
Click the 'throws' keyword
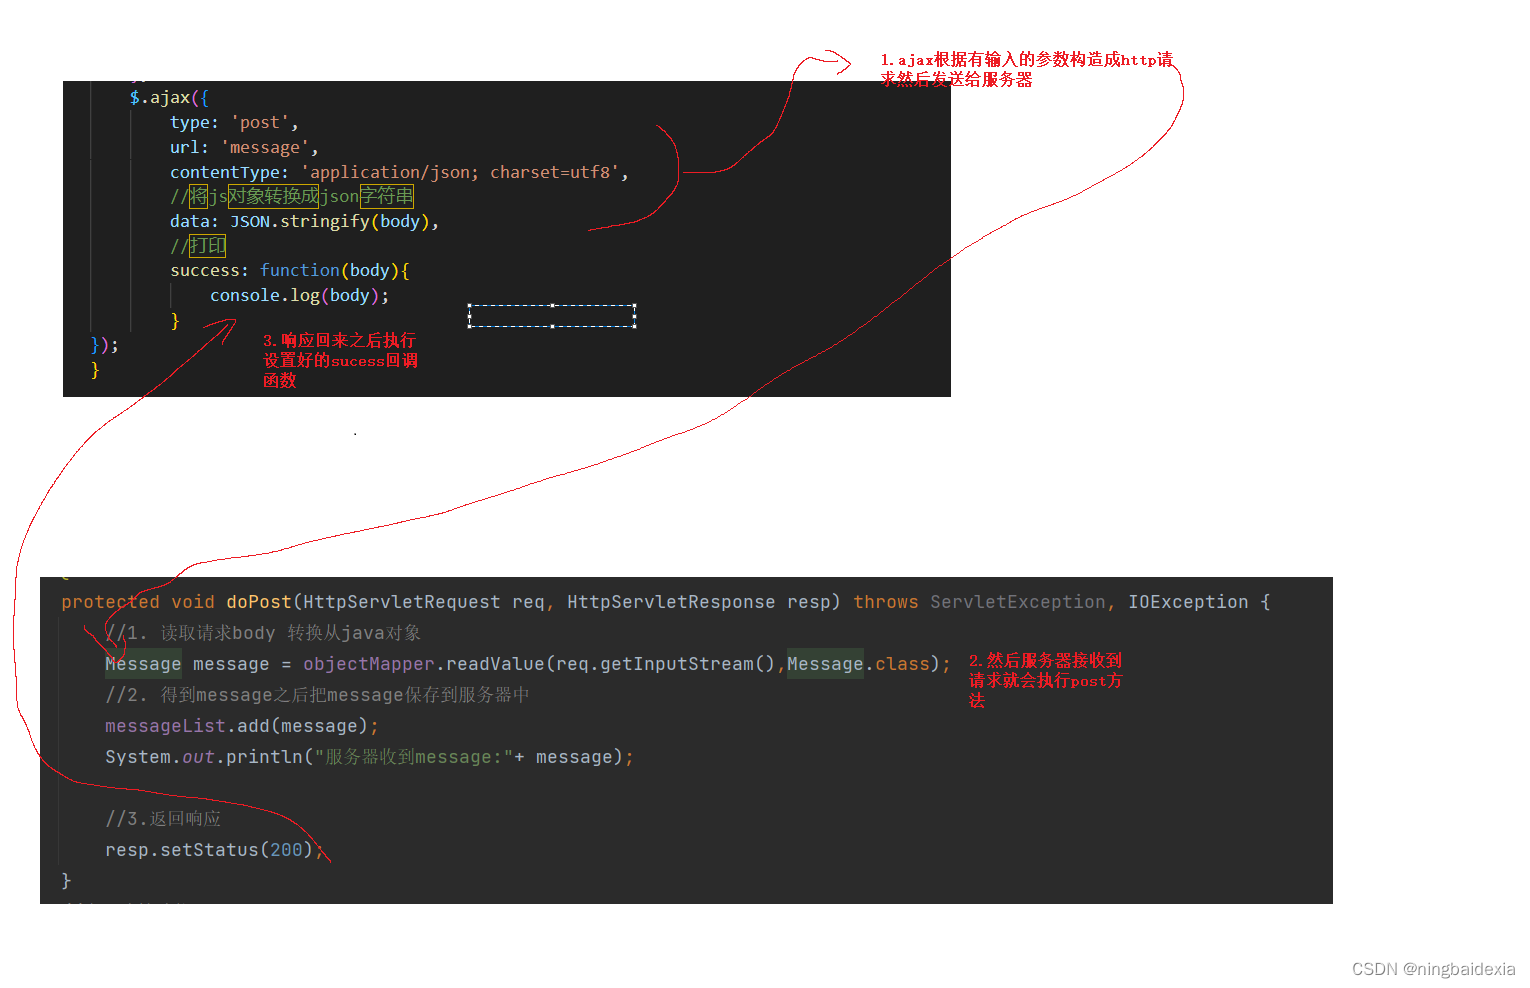coord(886,602)
